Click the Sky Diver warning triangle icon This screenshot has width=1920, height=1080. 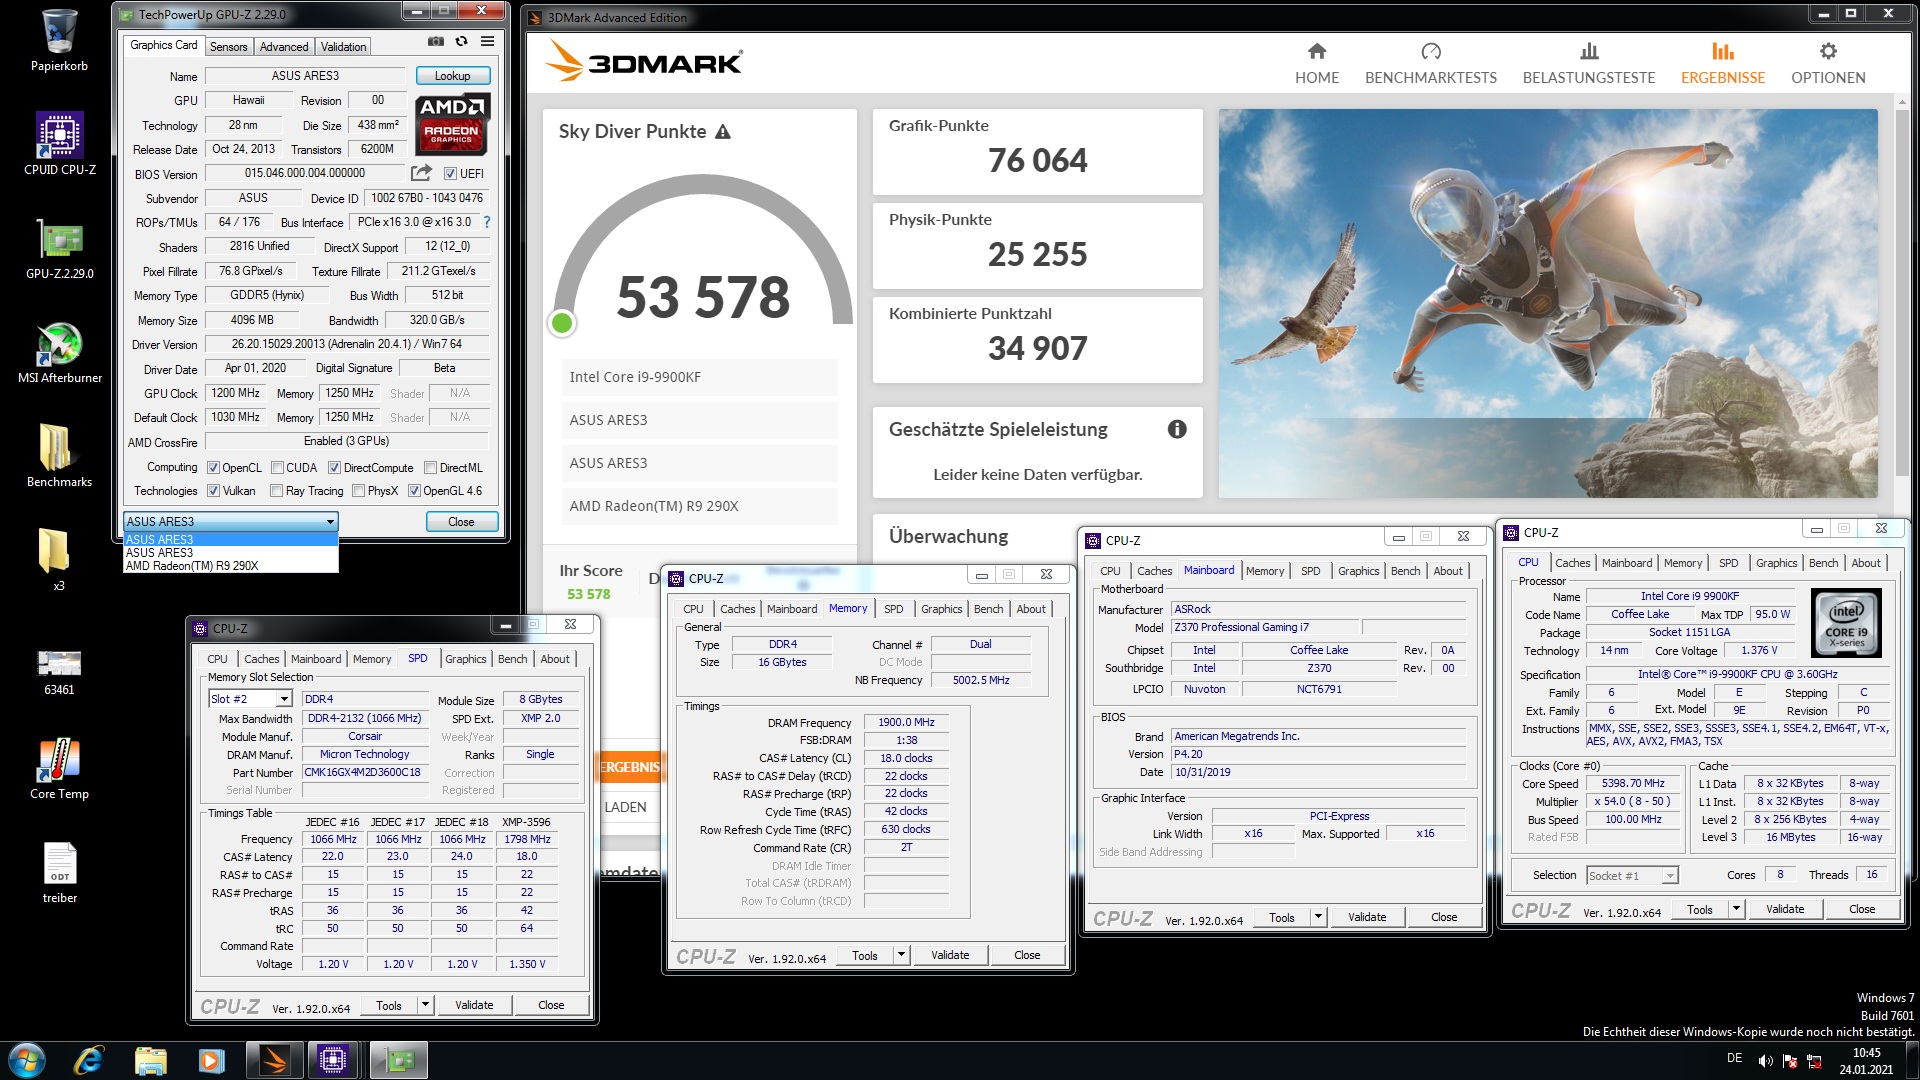[723, 132]
